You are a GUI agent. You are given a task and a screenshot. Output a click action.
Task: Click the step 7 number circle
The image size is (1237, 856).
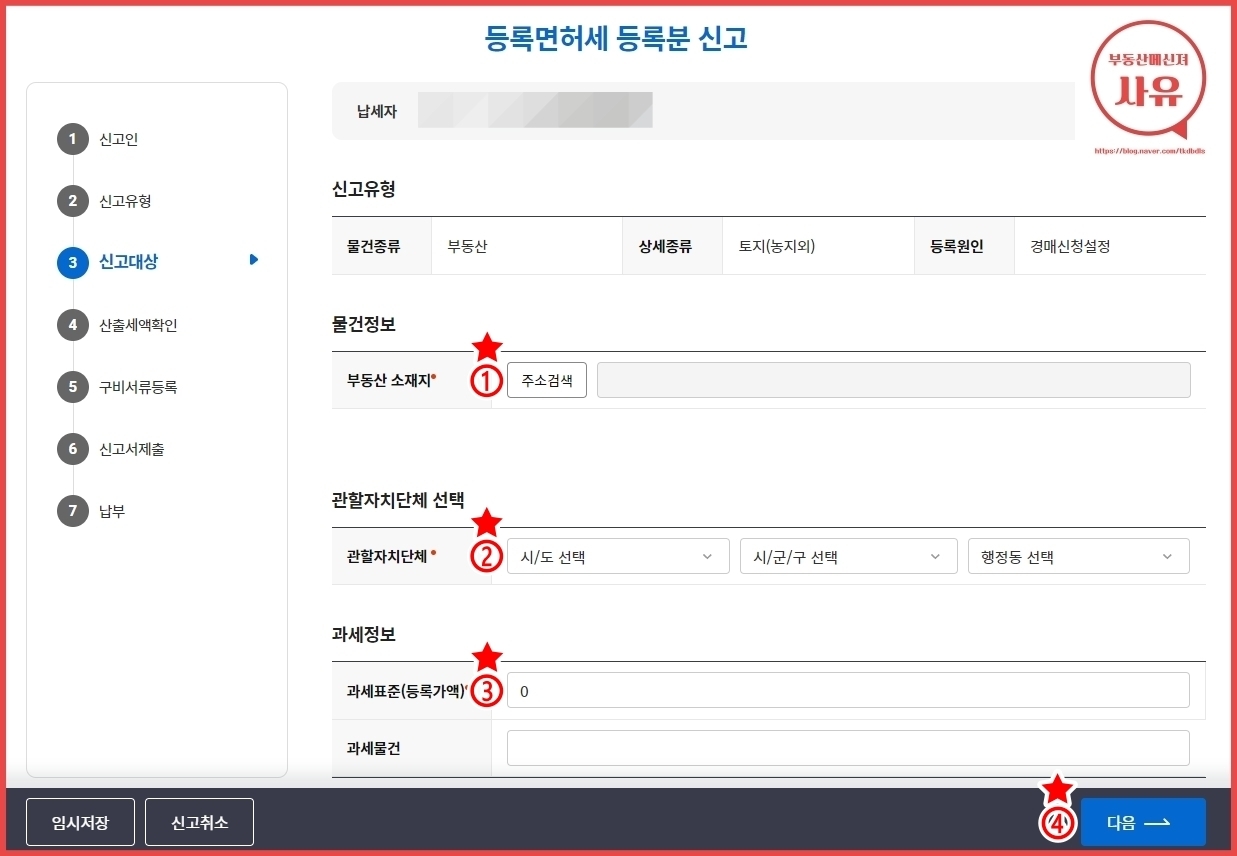73,511
